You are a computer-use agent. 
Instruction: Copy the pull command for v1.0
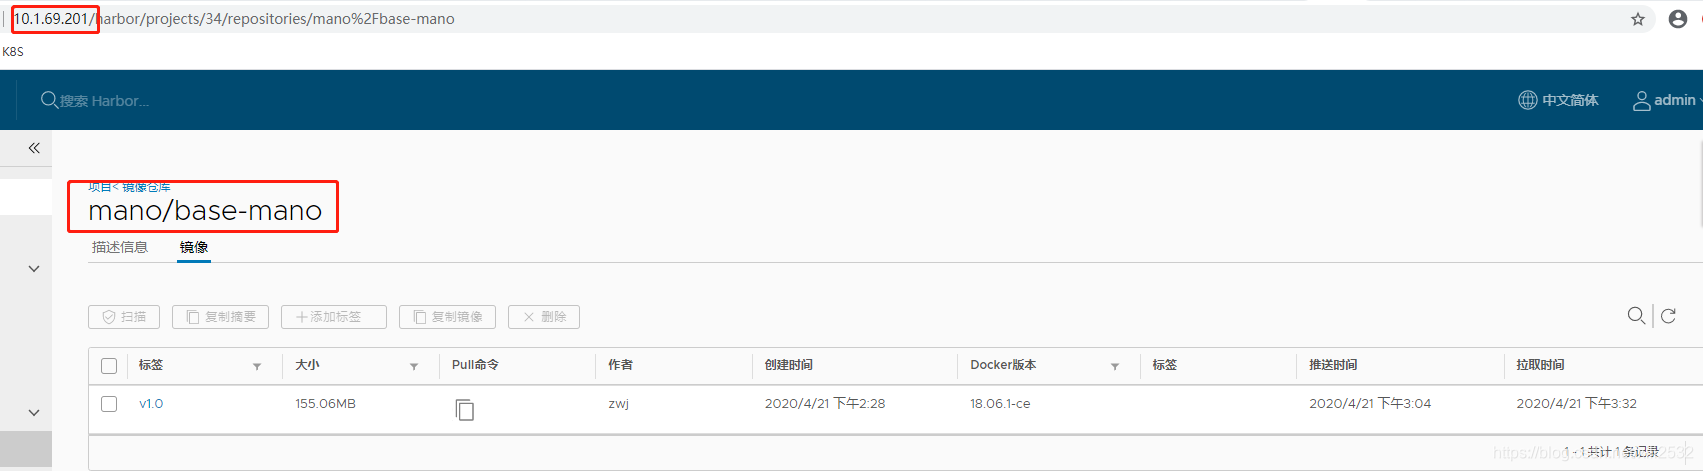[465, 409]
